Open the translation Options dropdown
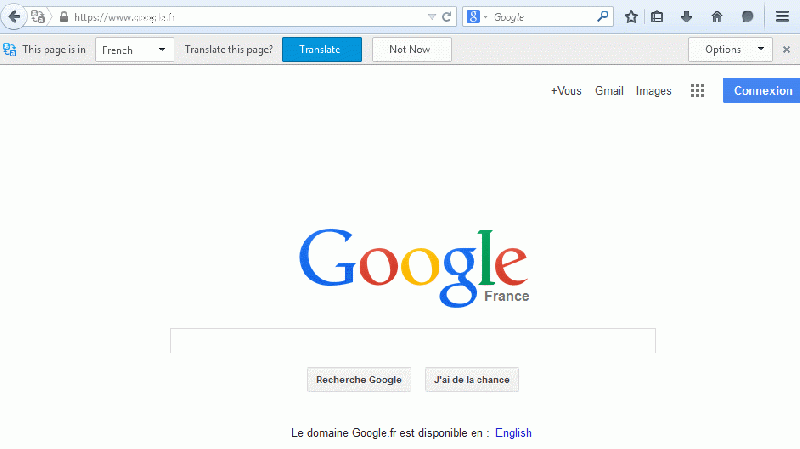This screenshot has height=449, width=800. click(730, 49)
